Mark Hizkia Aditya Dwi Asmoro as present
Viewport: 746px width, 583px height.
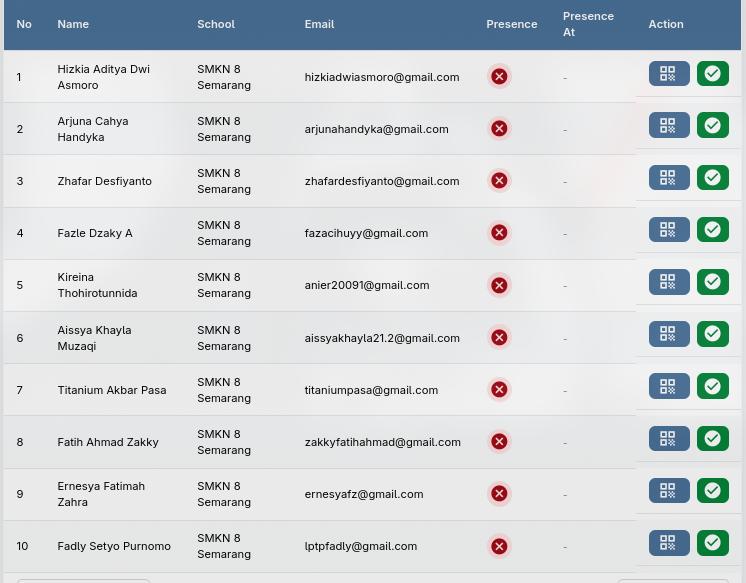click(x=712, y=74)
